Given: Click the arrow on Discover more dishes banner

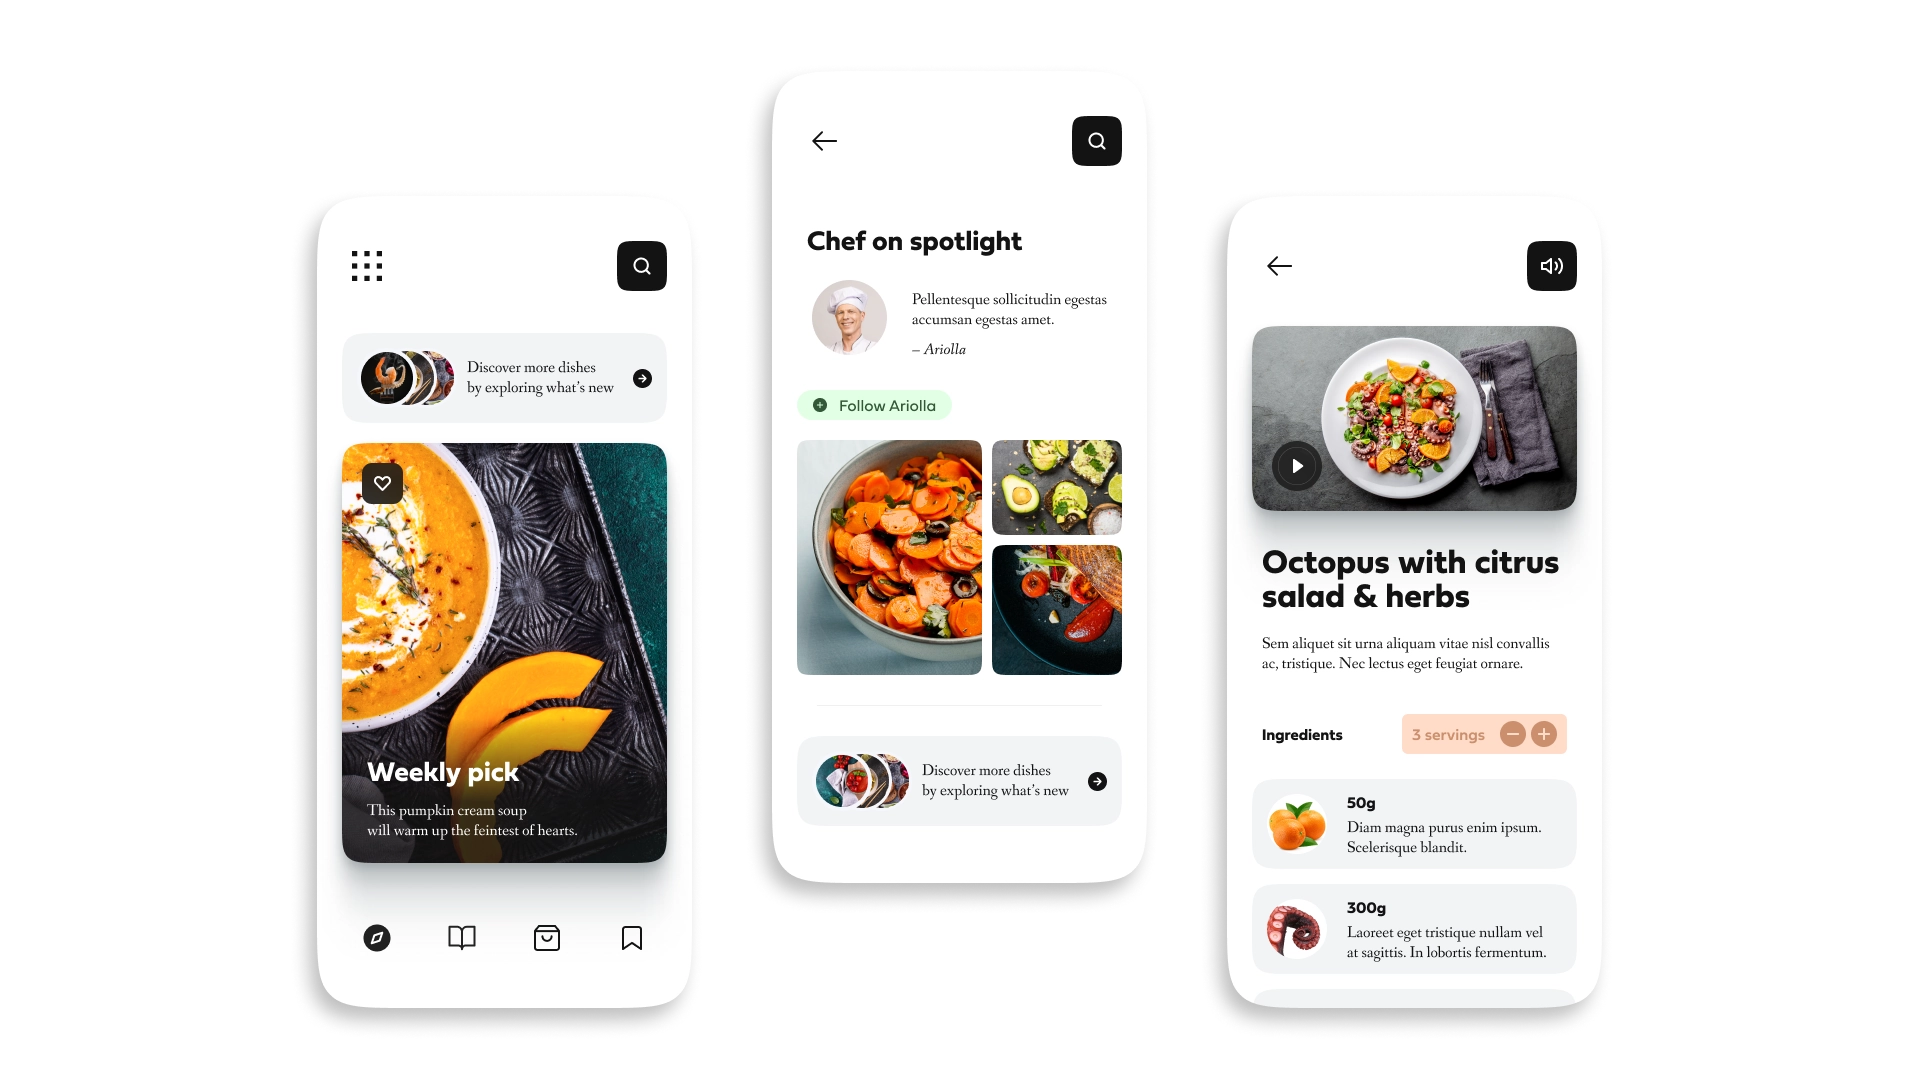Looking at the screenshot, I should tap(641, 378).
